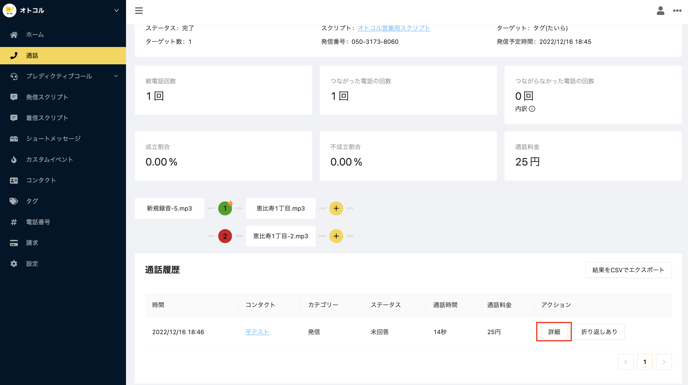Click the 詳細 details button

point(554,332)
